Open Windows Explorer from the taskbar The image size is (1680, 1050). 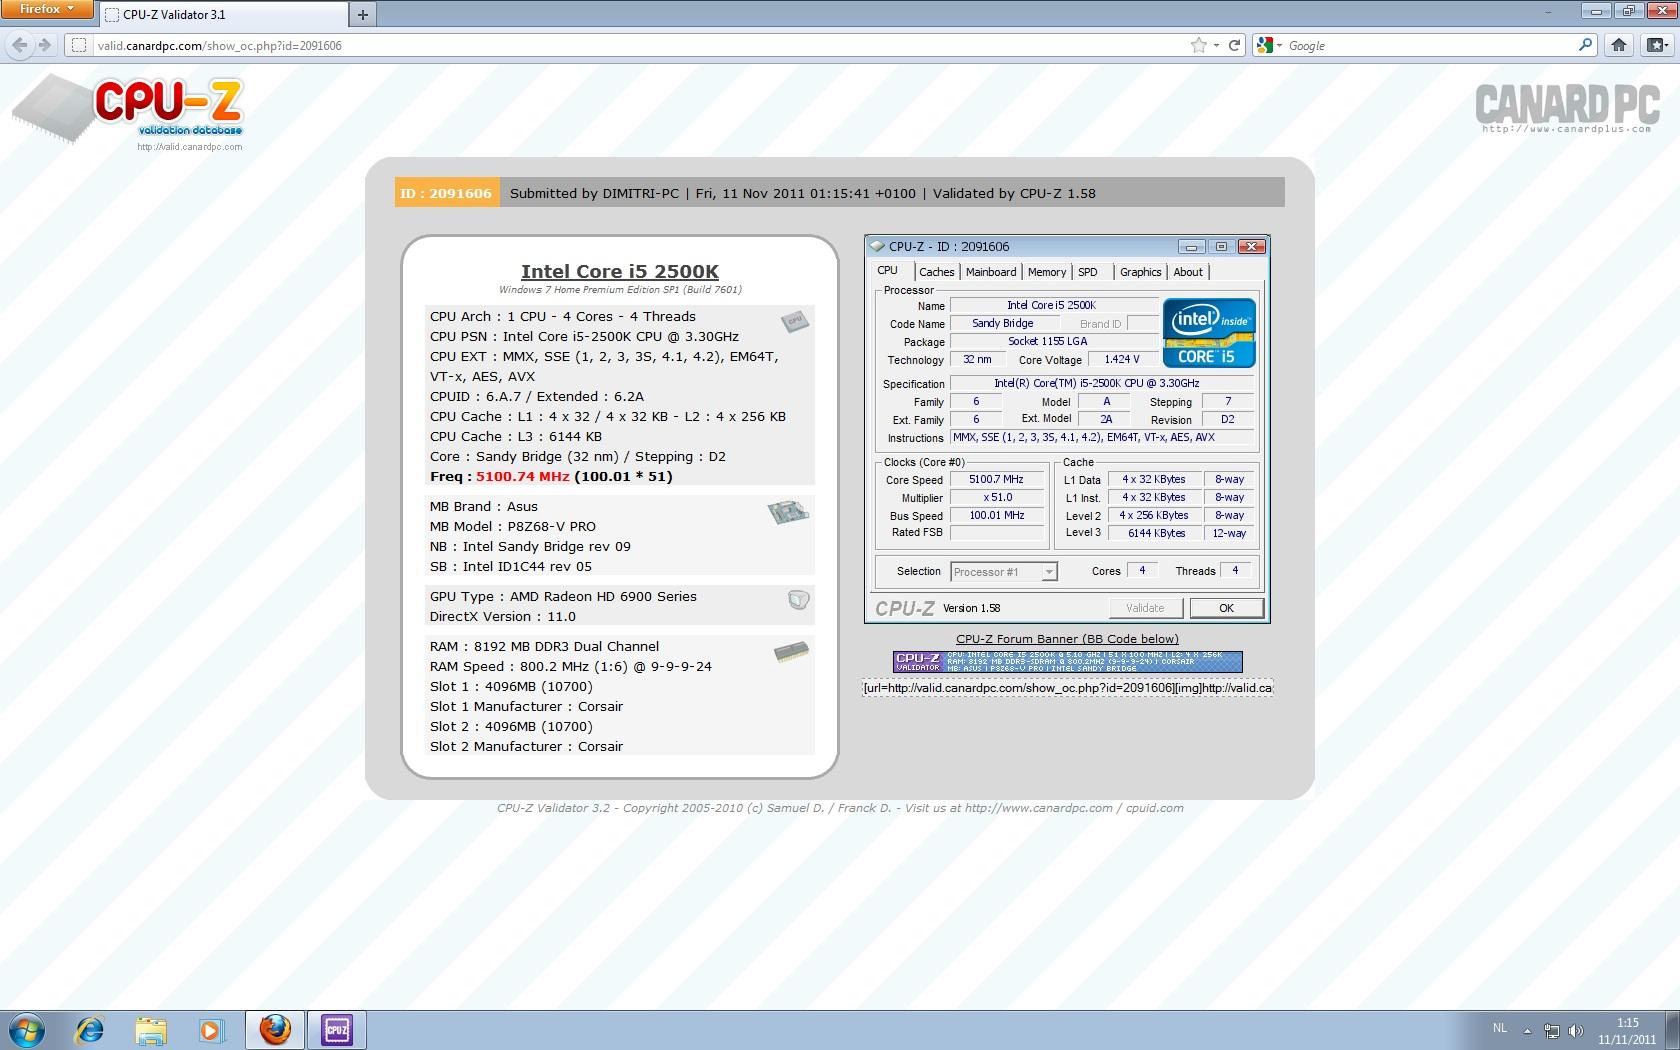point(151,1030)
